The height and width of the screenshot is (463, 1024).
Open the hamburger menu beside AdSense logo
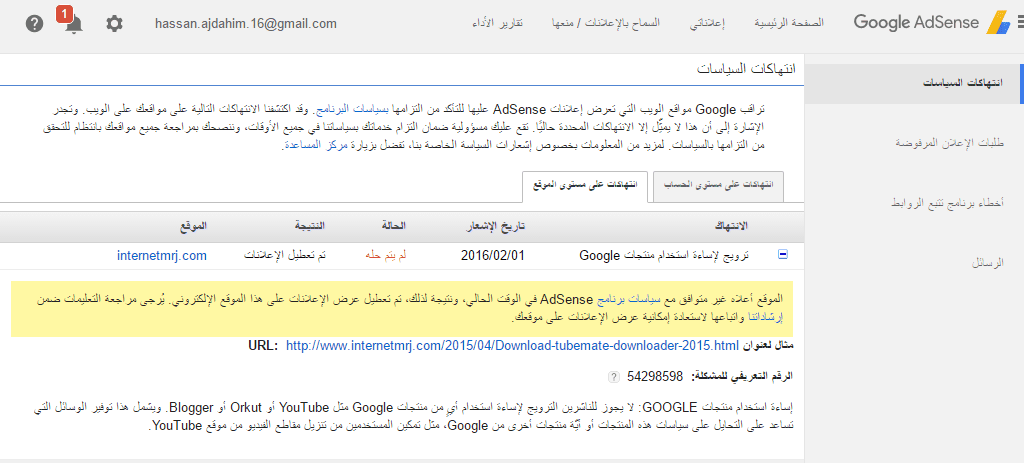point(1020,24)
